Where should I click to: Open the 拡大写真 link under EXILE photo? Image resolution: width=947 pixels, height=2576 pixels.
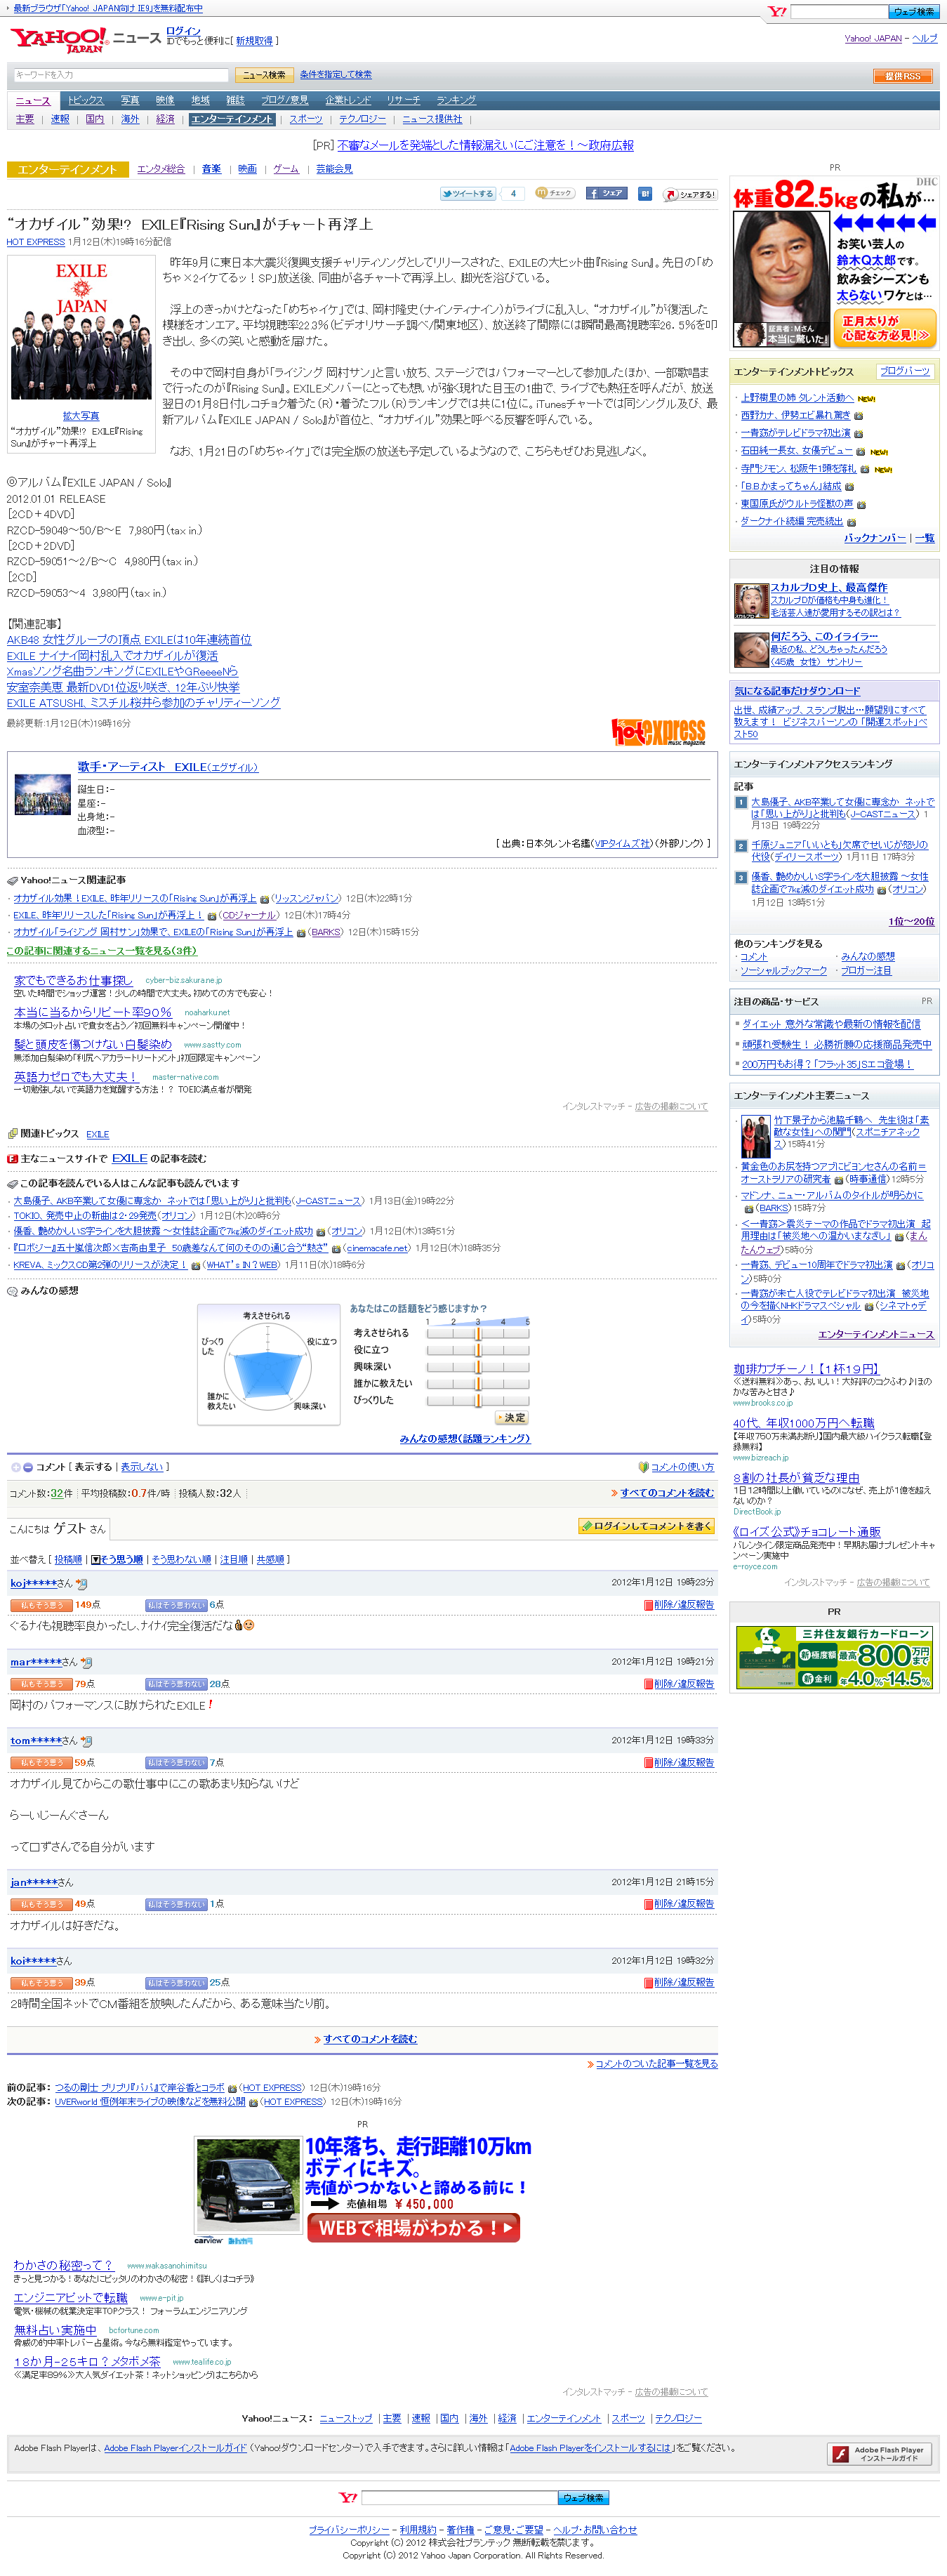click(81, 416)
